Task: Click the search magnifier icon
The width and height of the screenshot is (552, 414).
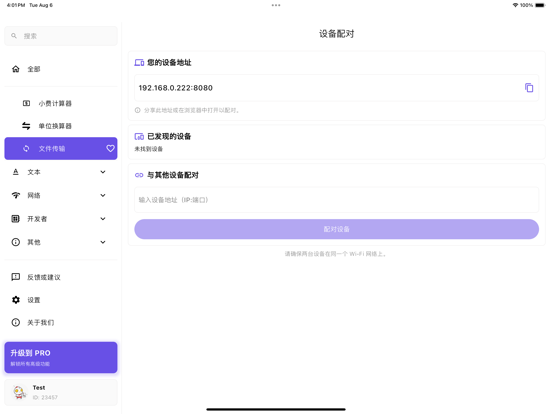Action: click(14, 36)
